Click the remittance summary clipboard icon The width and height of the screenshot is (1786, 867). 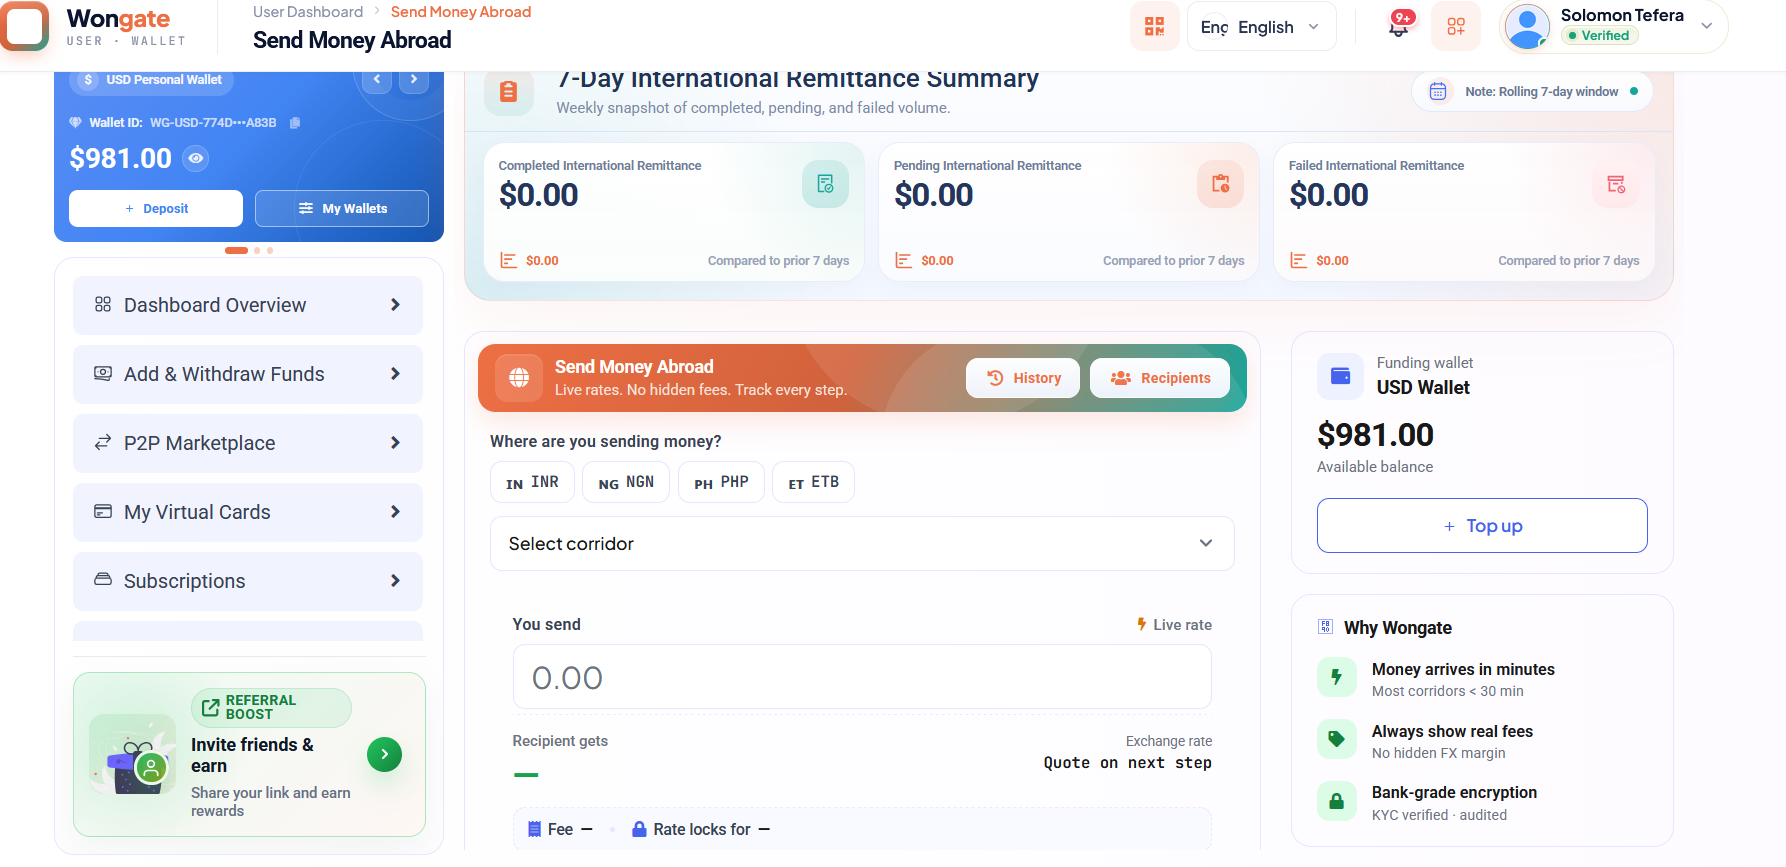click(x=509, y=92)
